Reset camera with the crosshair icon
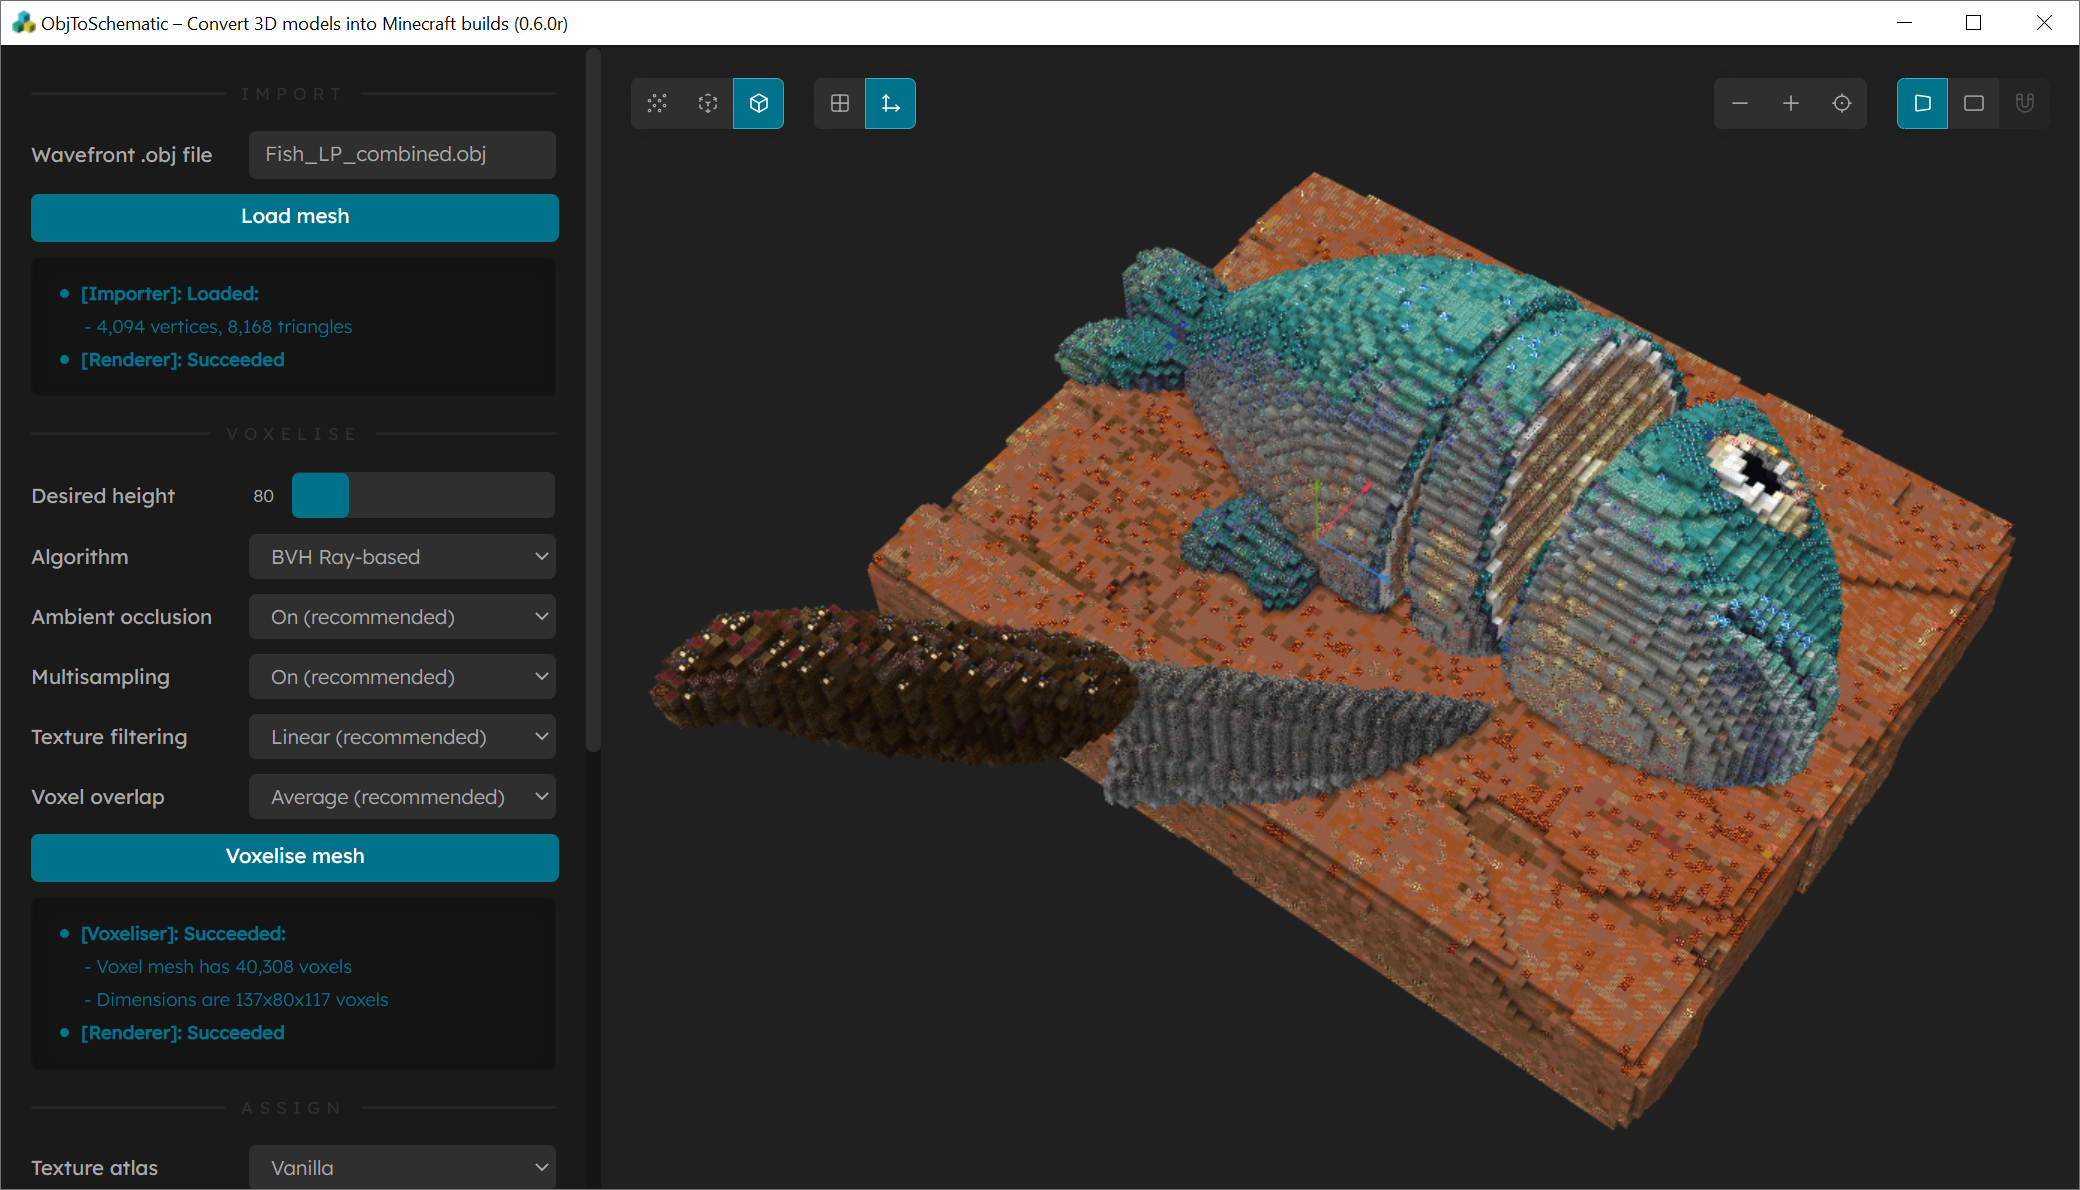2080x1190 pixels. coord(1842,103)
